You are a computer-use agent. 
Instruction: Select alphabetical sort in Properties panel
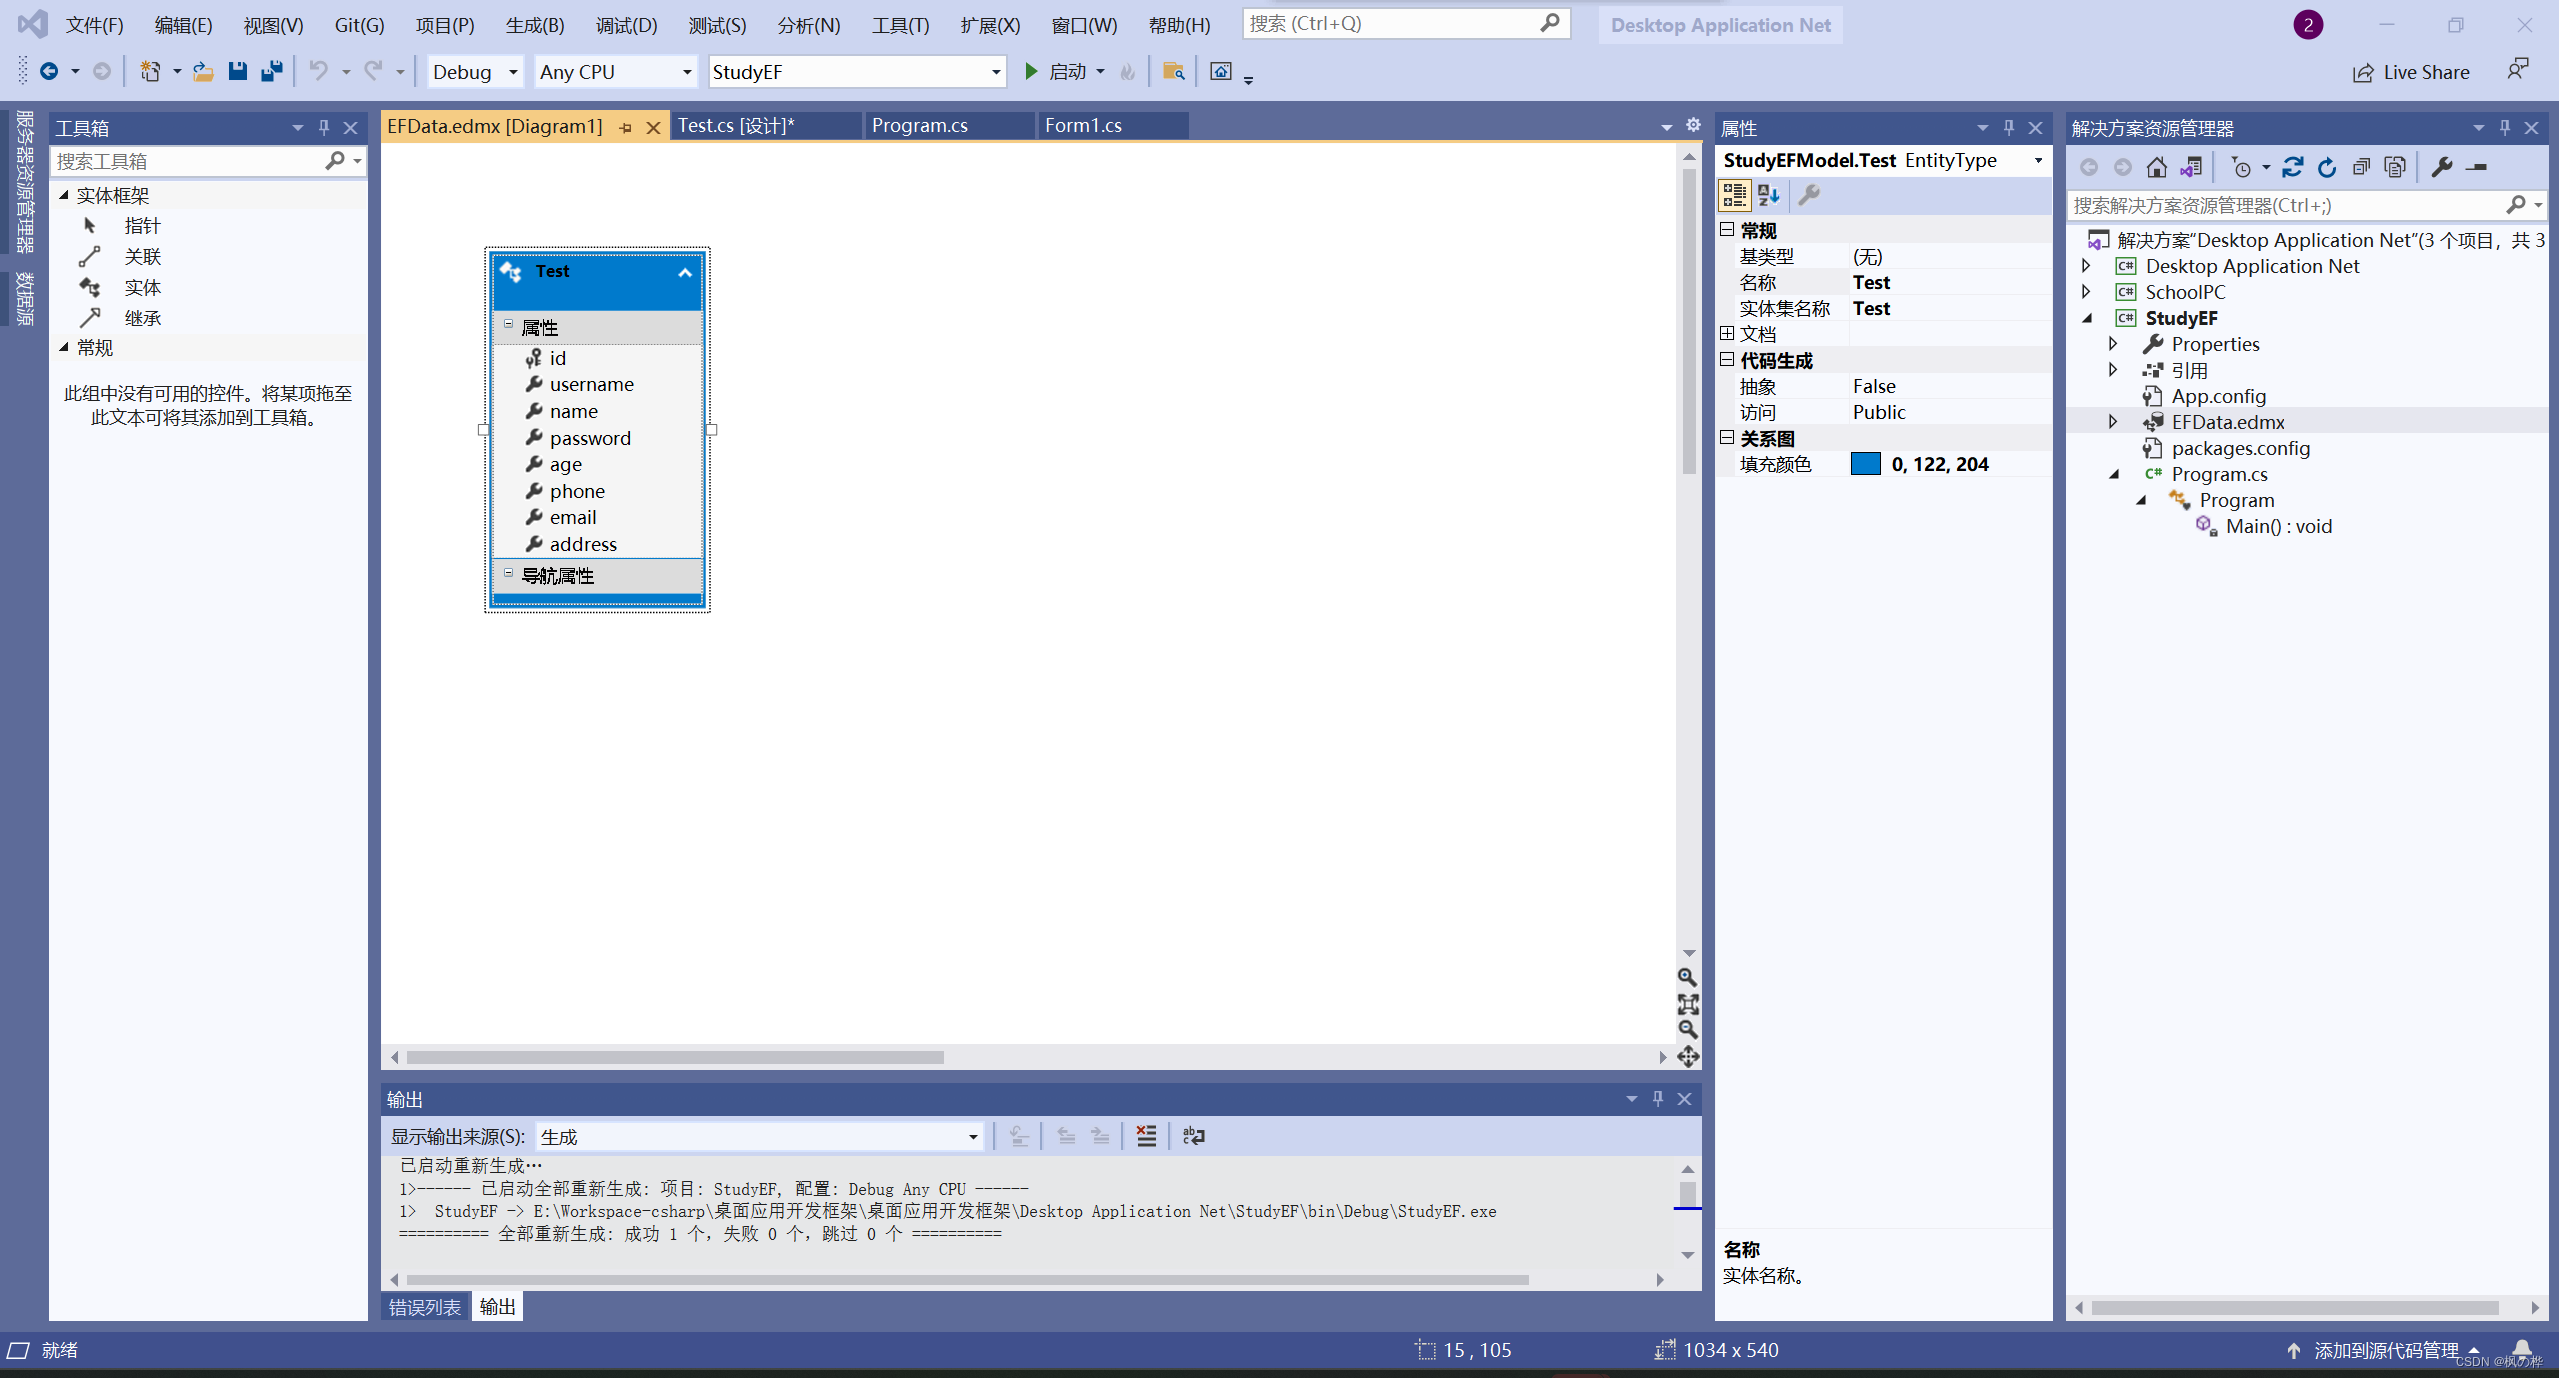(x=1768, y=195)
